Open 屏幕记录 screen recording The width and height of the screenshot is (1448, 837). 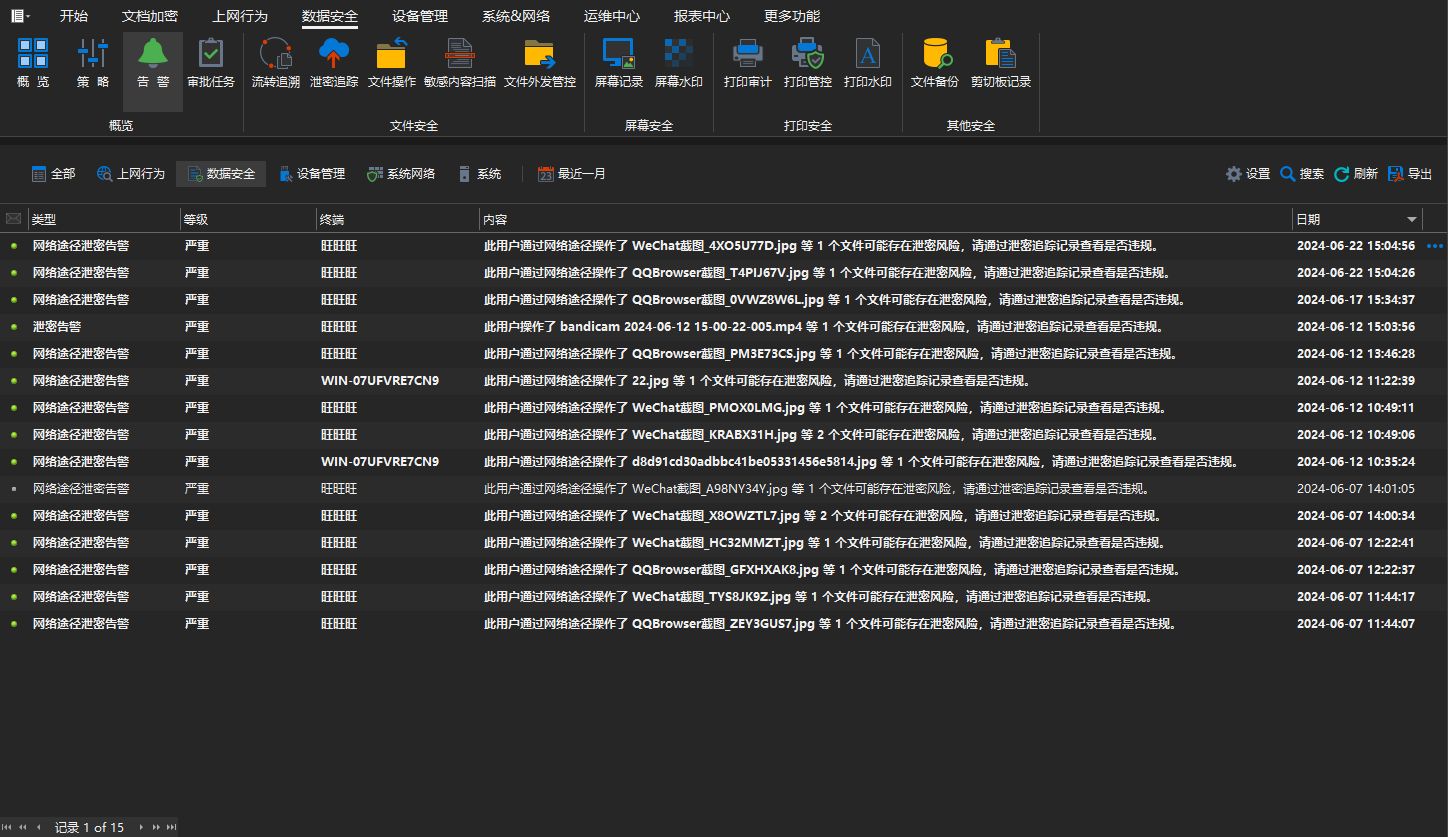[619, 63]
